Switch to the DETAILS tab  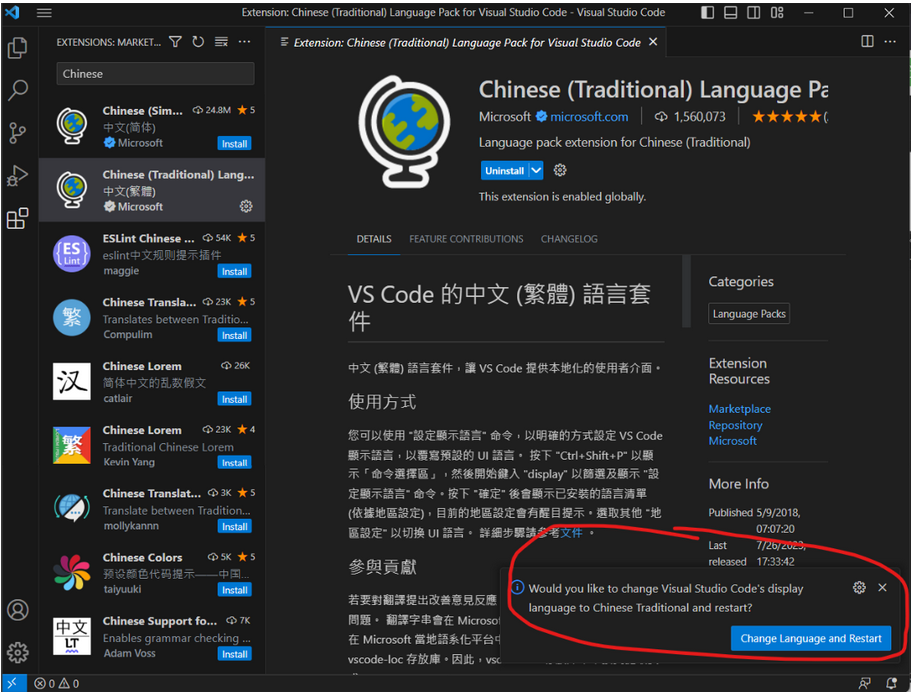tap(374, 239)
